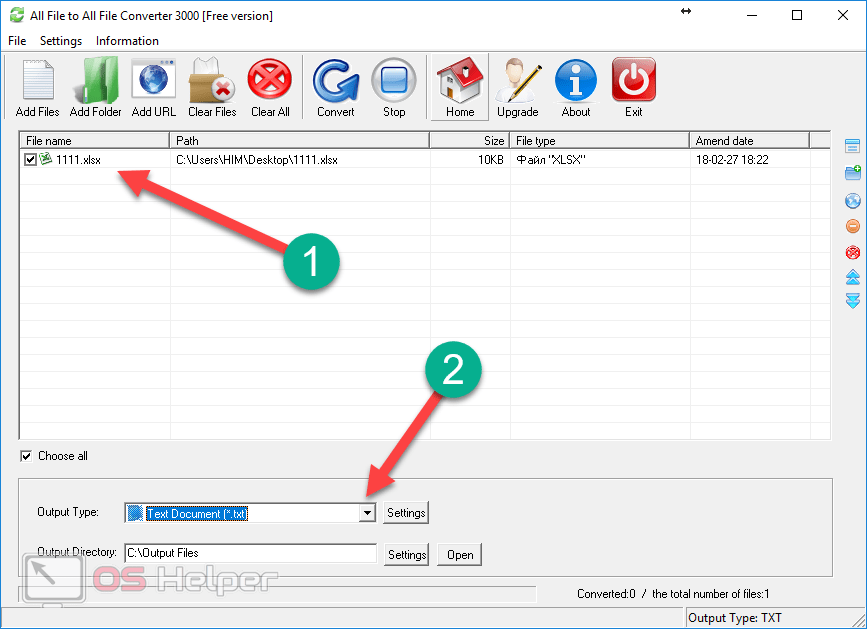867x629 pixels.
Task: Click the Add Files toolbar icon
Action: [x=38, y=81]
